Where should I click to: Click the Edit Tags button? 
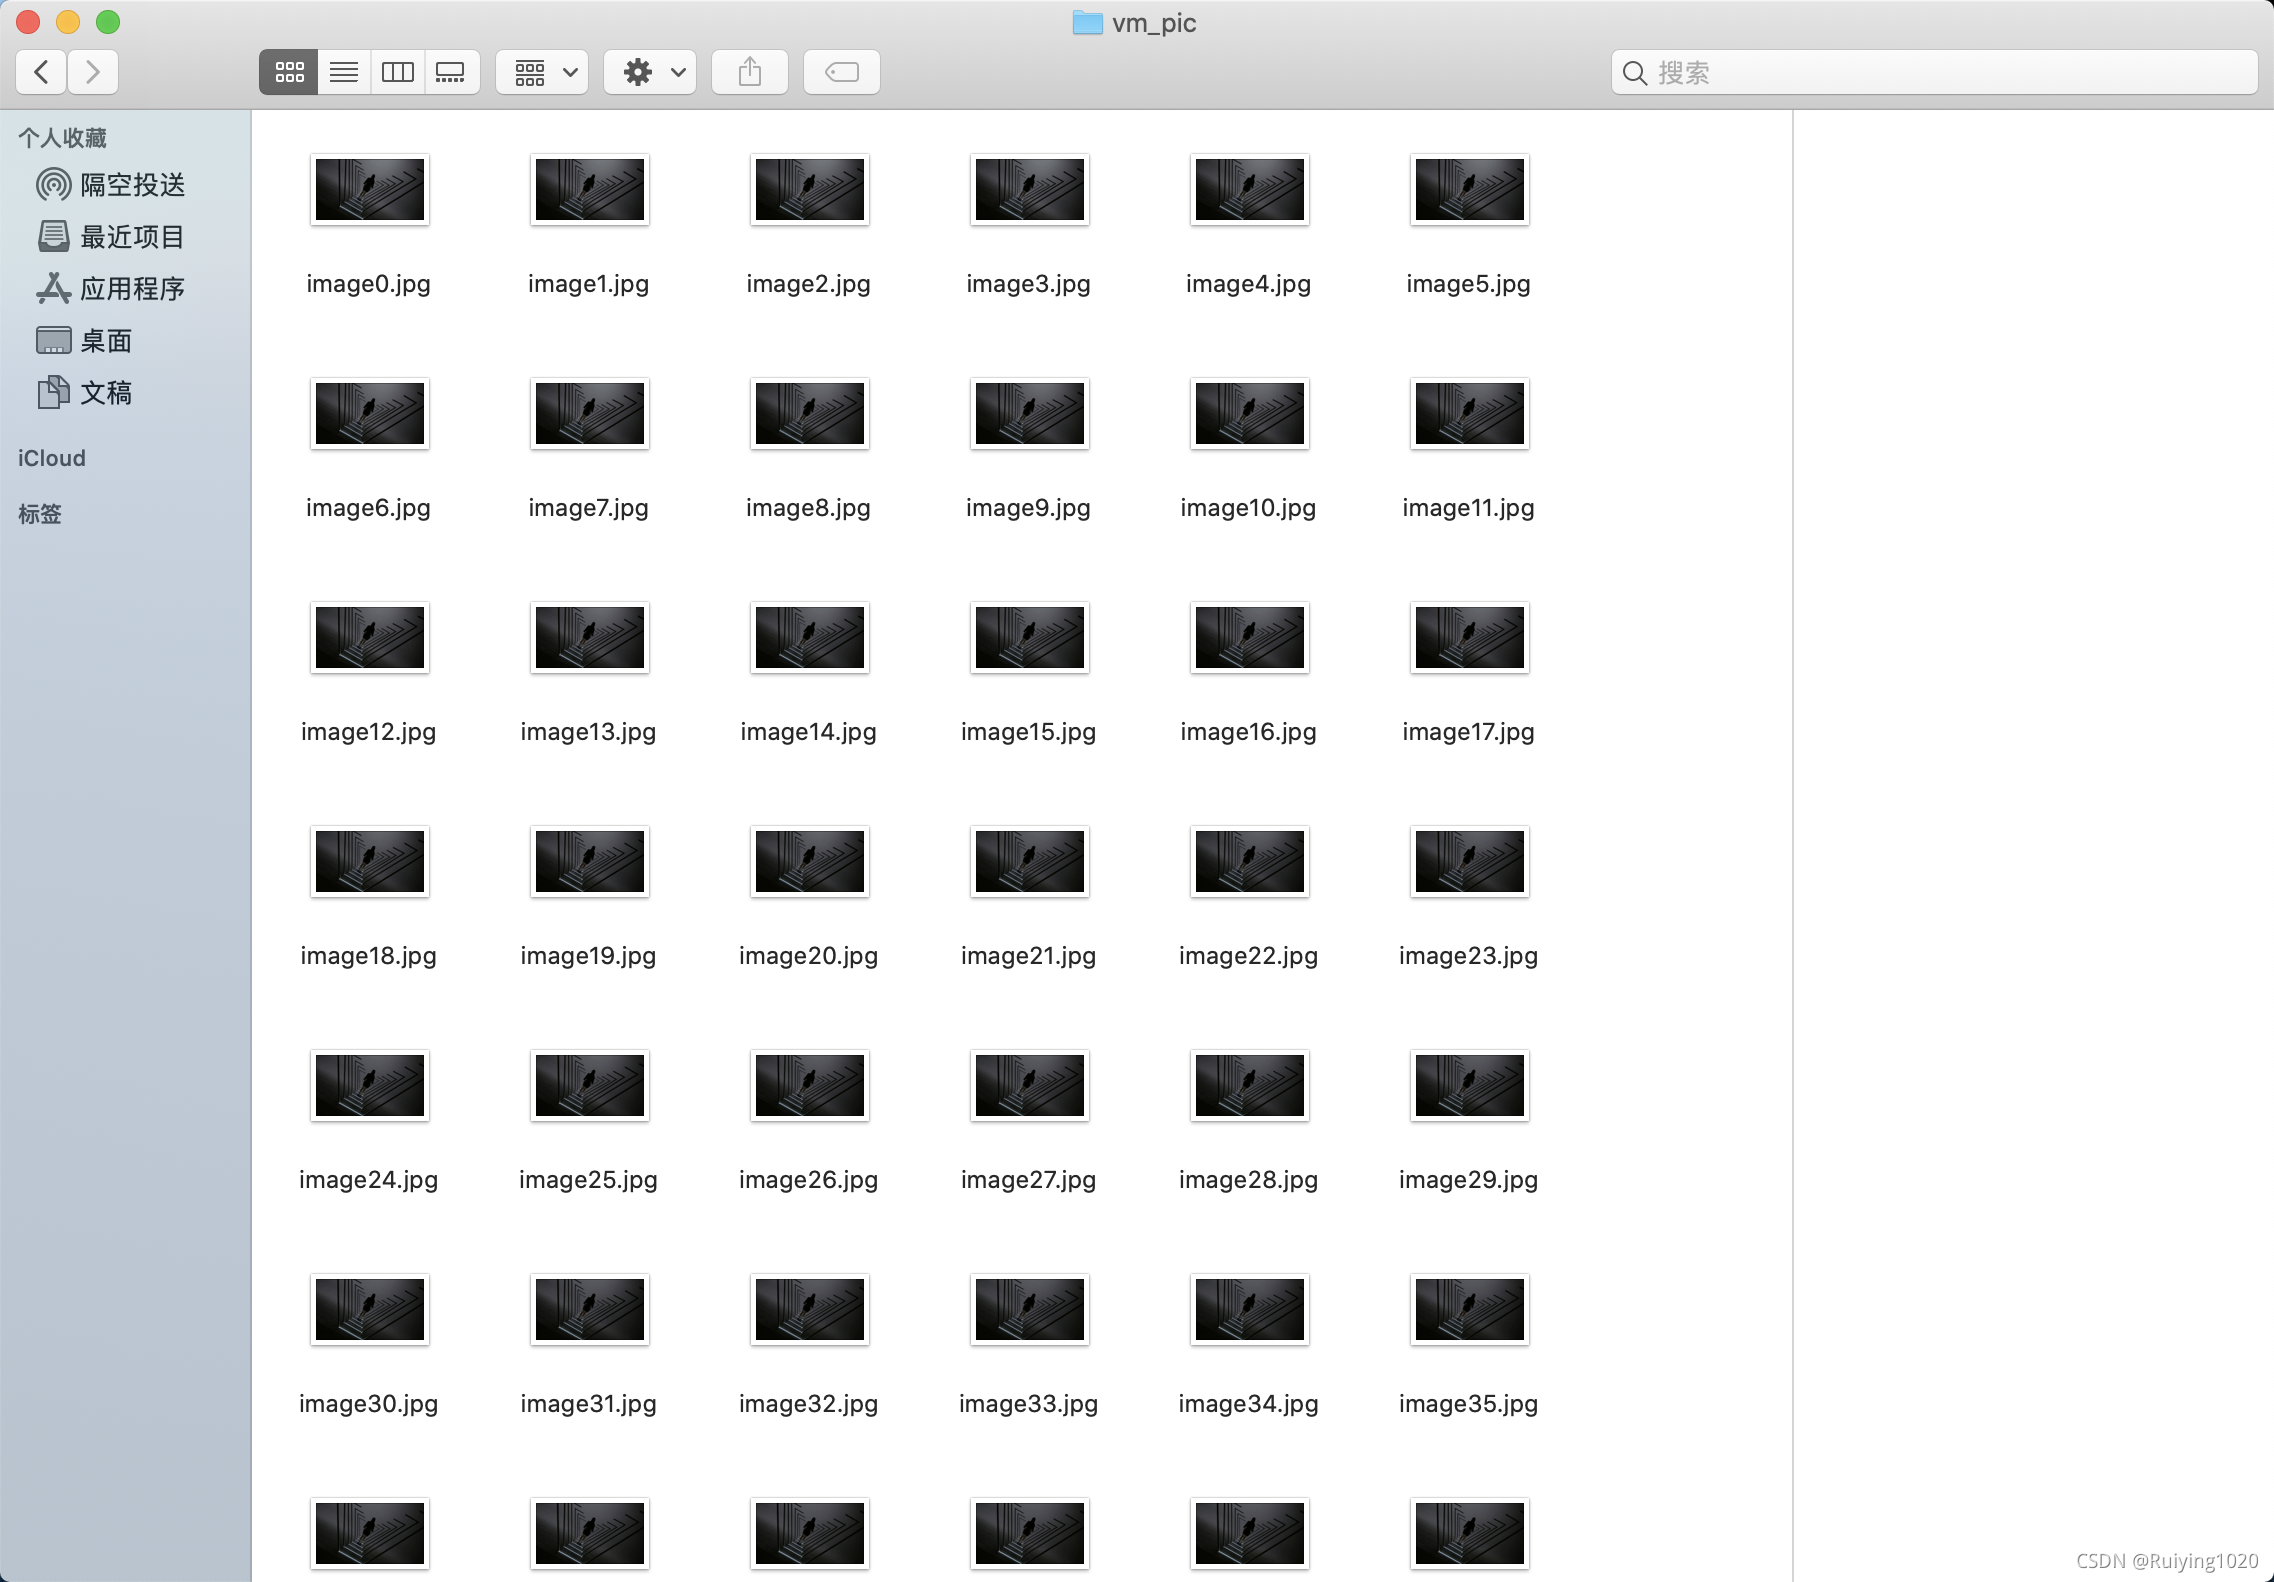coord(842,72)
